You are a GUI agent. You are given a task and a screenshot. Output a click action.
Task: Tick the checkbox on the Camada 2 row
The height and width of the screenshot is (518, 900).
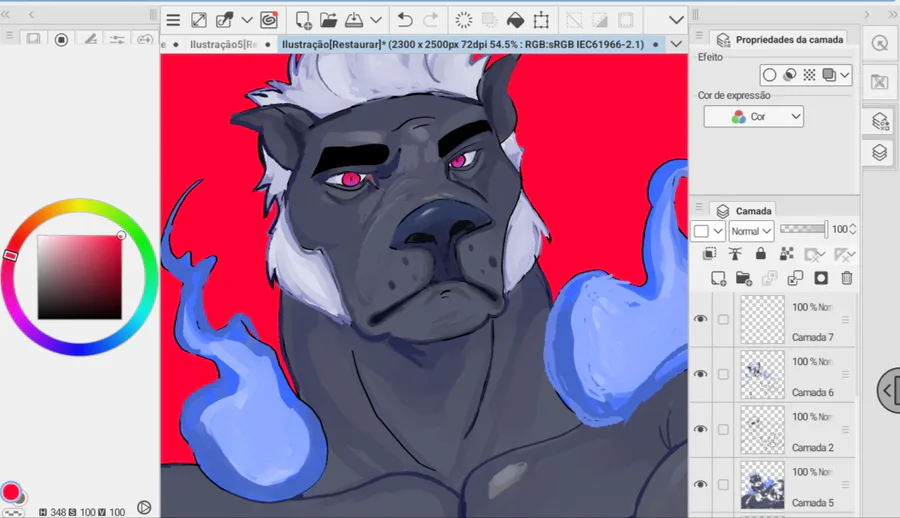coord(723,430)
